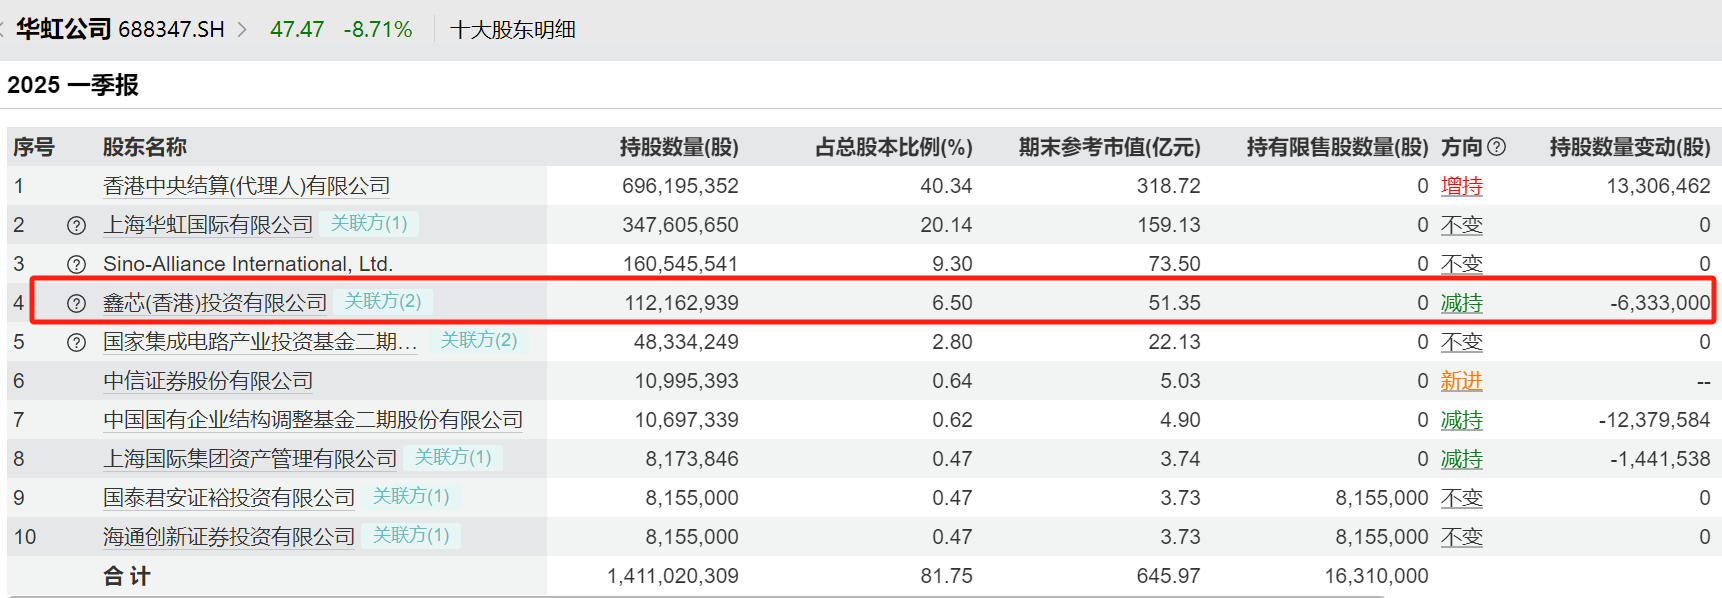Select the 十大股东明细 tab title
This screenshot has width=1722, height=598.
[513, 30]
